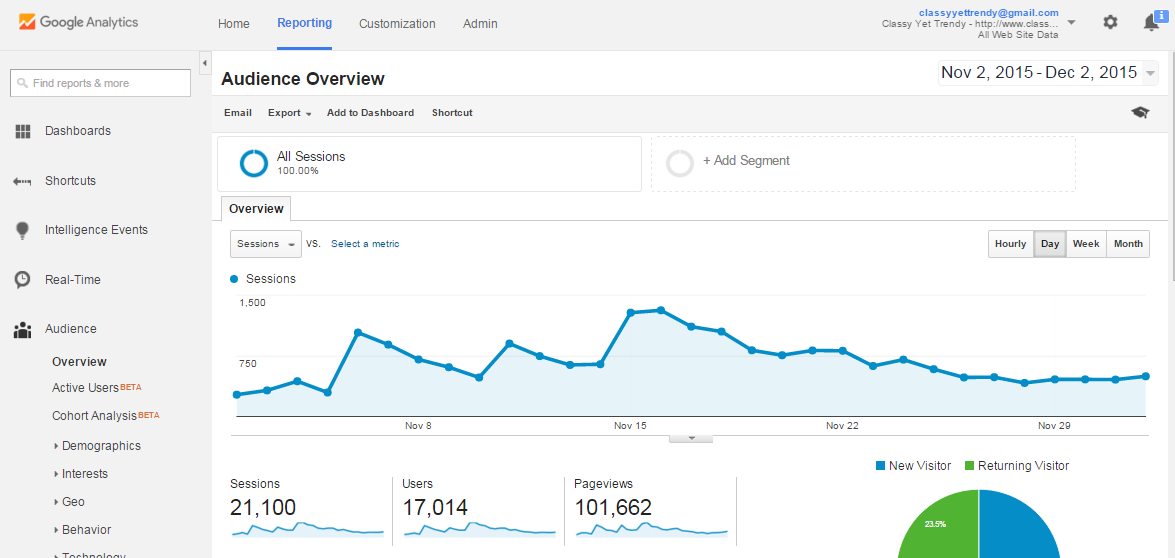
Task: Click the Real-Time clock icon
Action: point(22,280)
